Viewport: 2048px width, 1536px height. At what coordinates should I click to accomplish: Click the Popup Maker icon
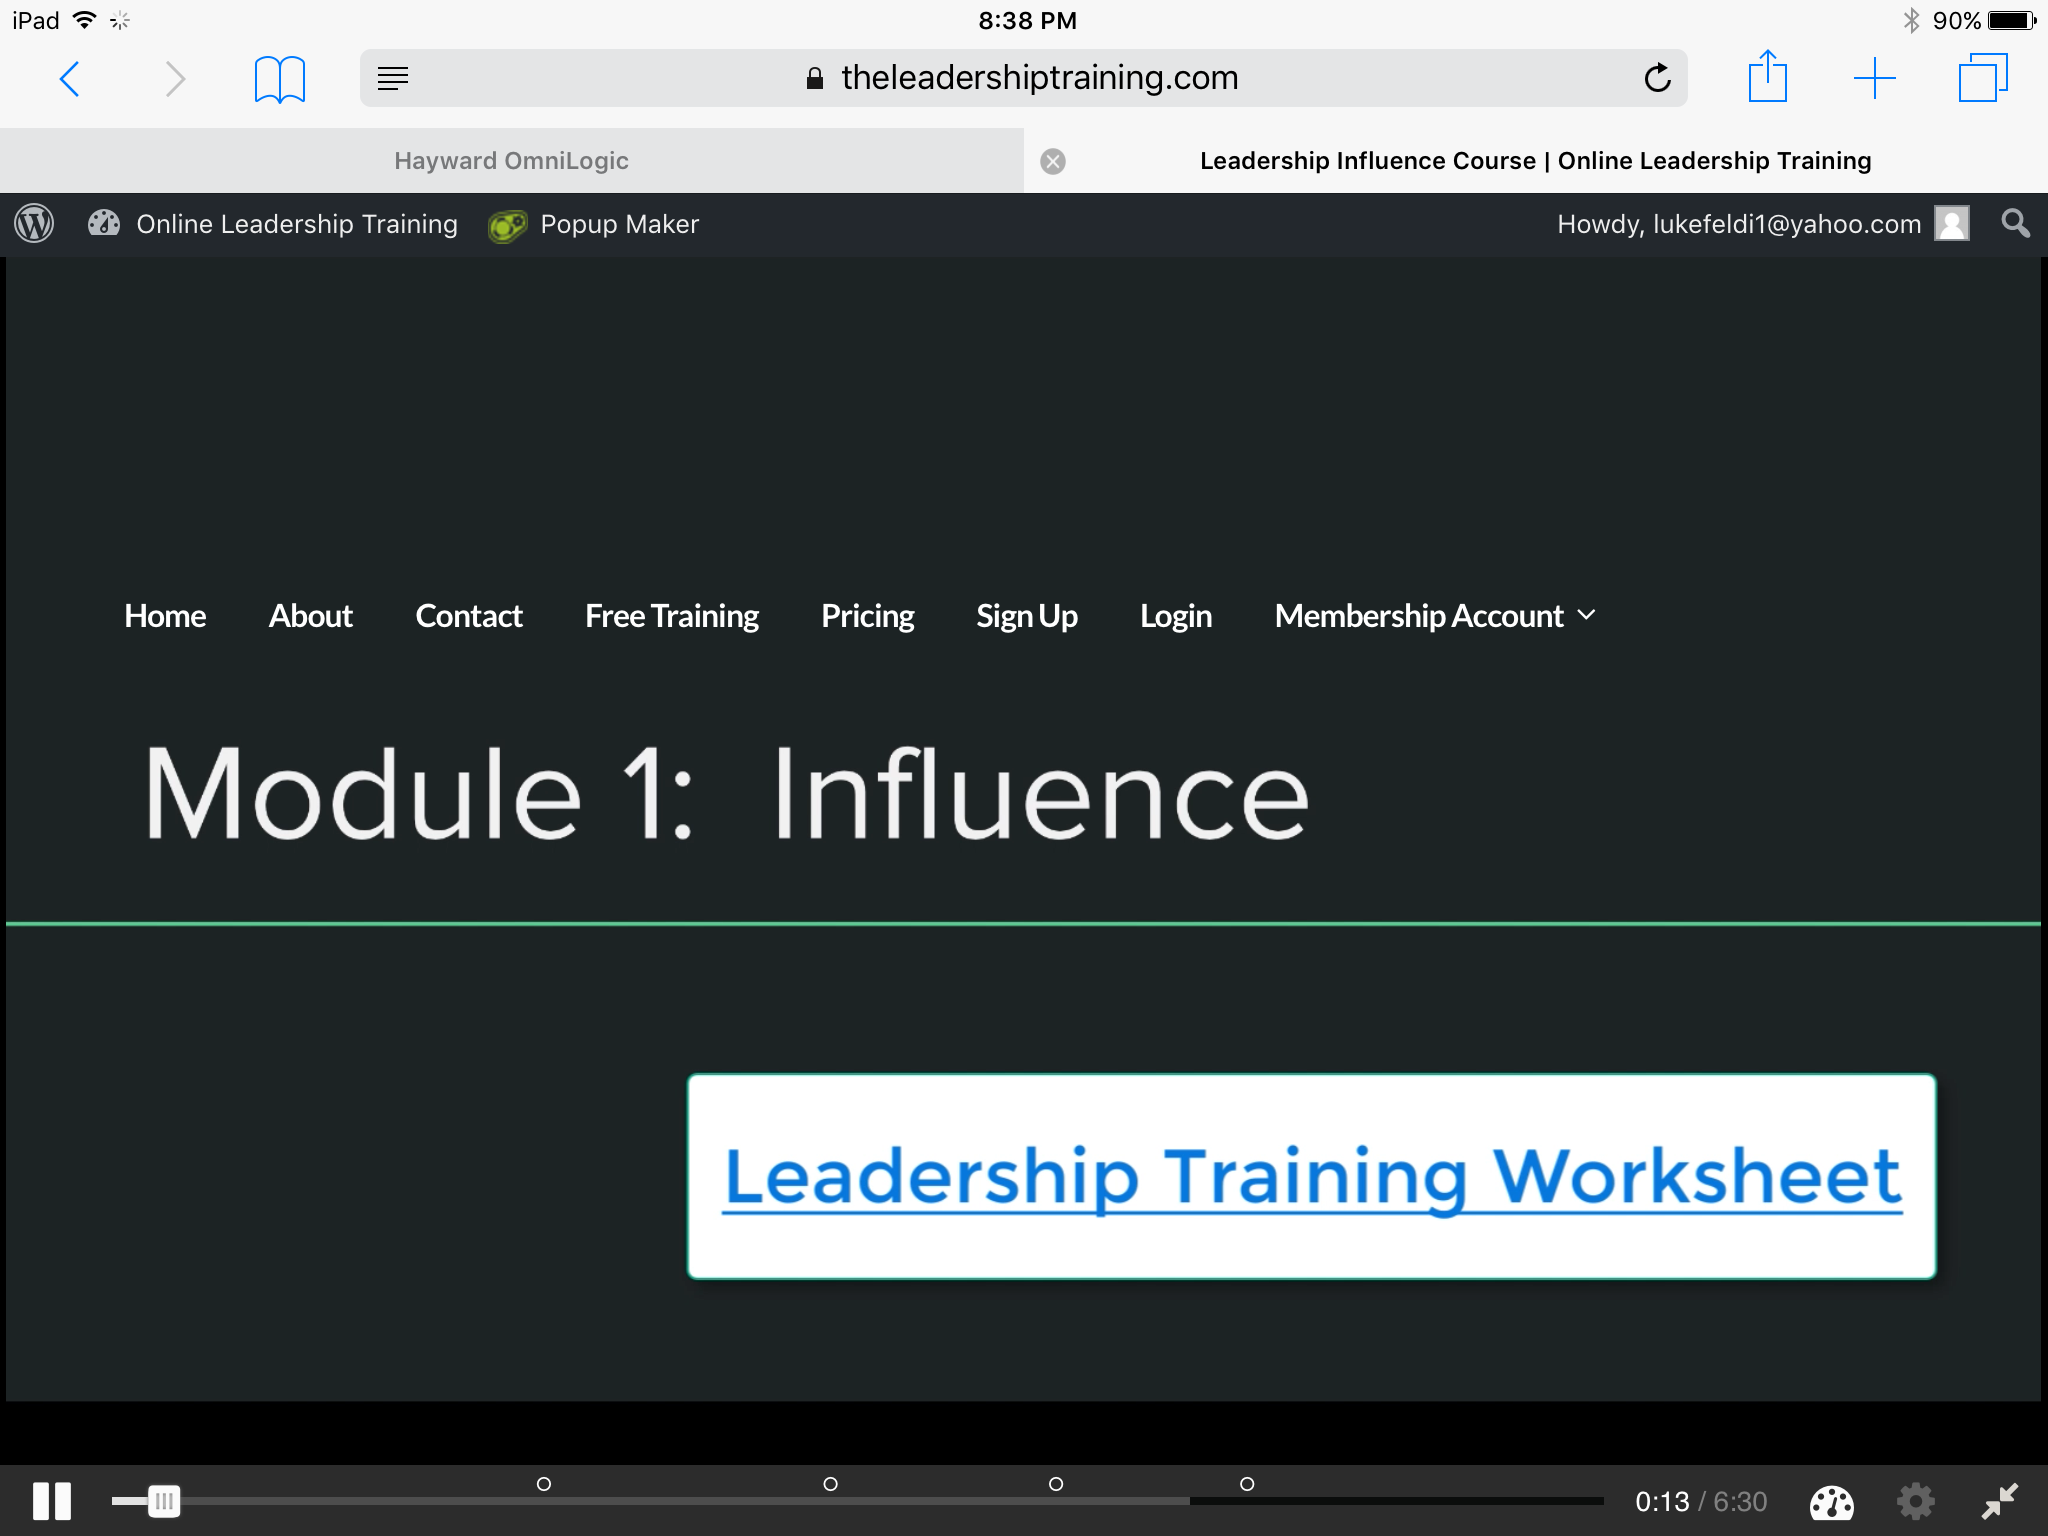point(507,226)
